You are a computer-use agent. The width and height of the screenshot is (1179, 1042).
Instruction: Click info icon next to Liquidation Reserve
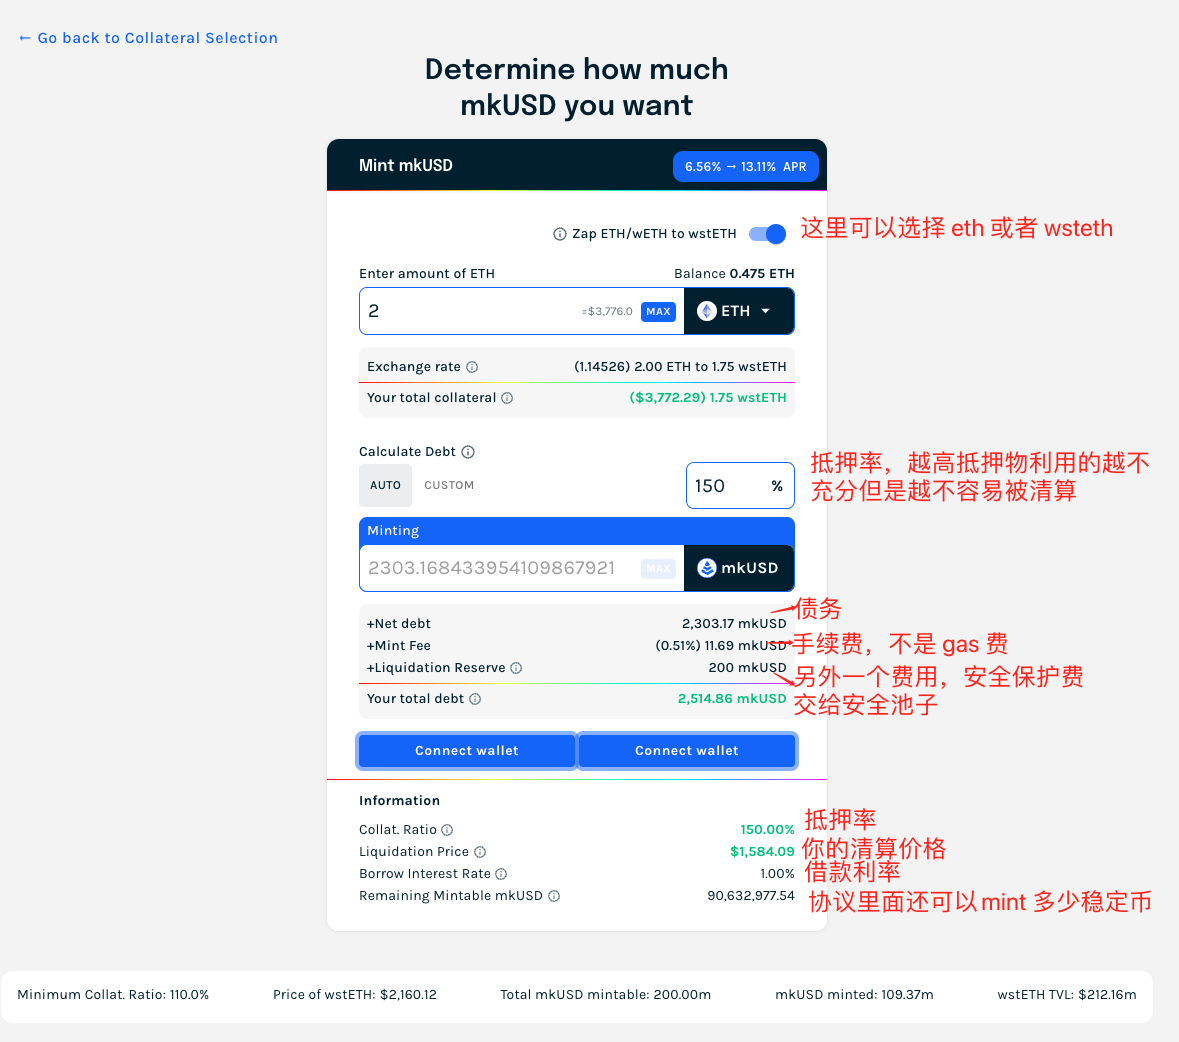point(516,668)
